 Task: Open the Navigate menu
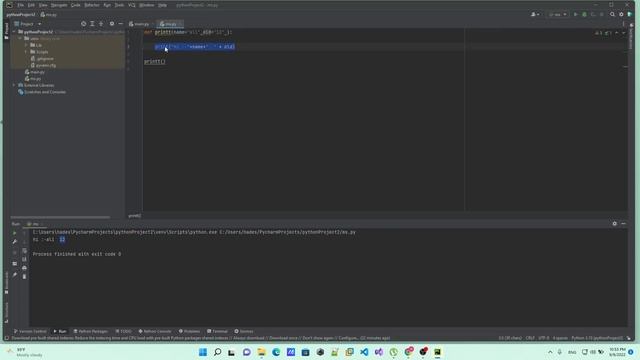pos(59,5)
